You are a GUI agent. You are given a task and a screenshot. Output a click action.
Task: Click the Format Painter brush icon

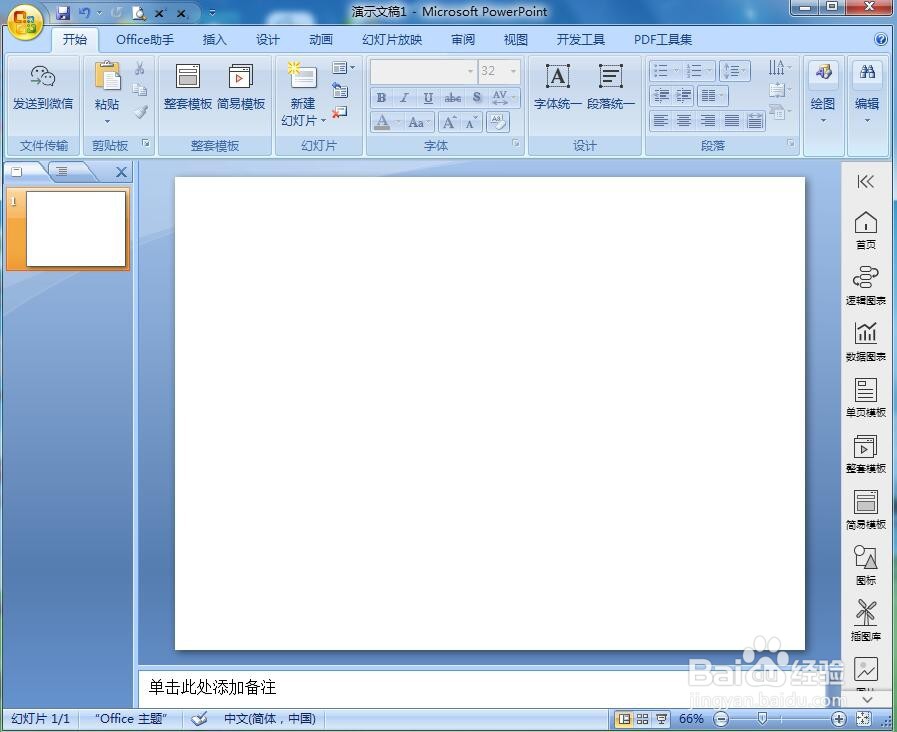[140, 112]
